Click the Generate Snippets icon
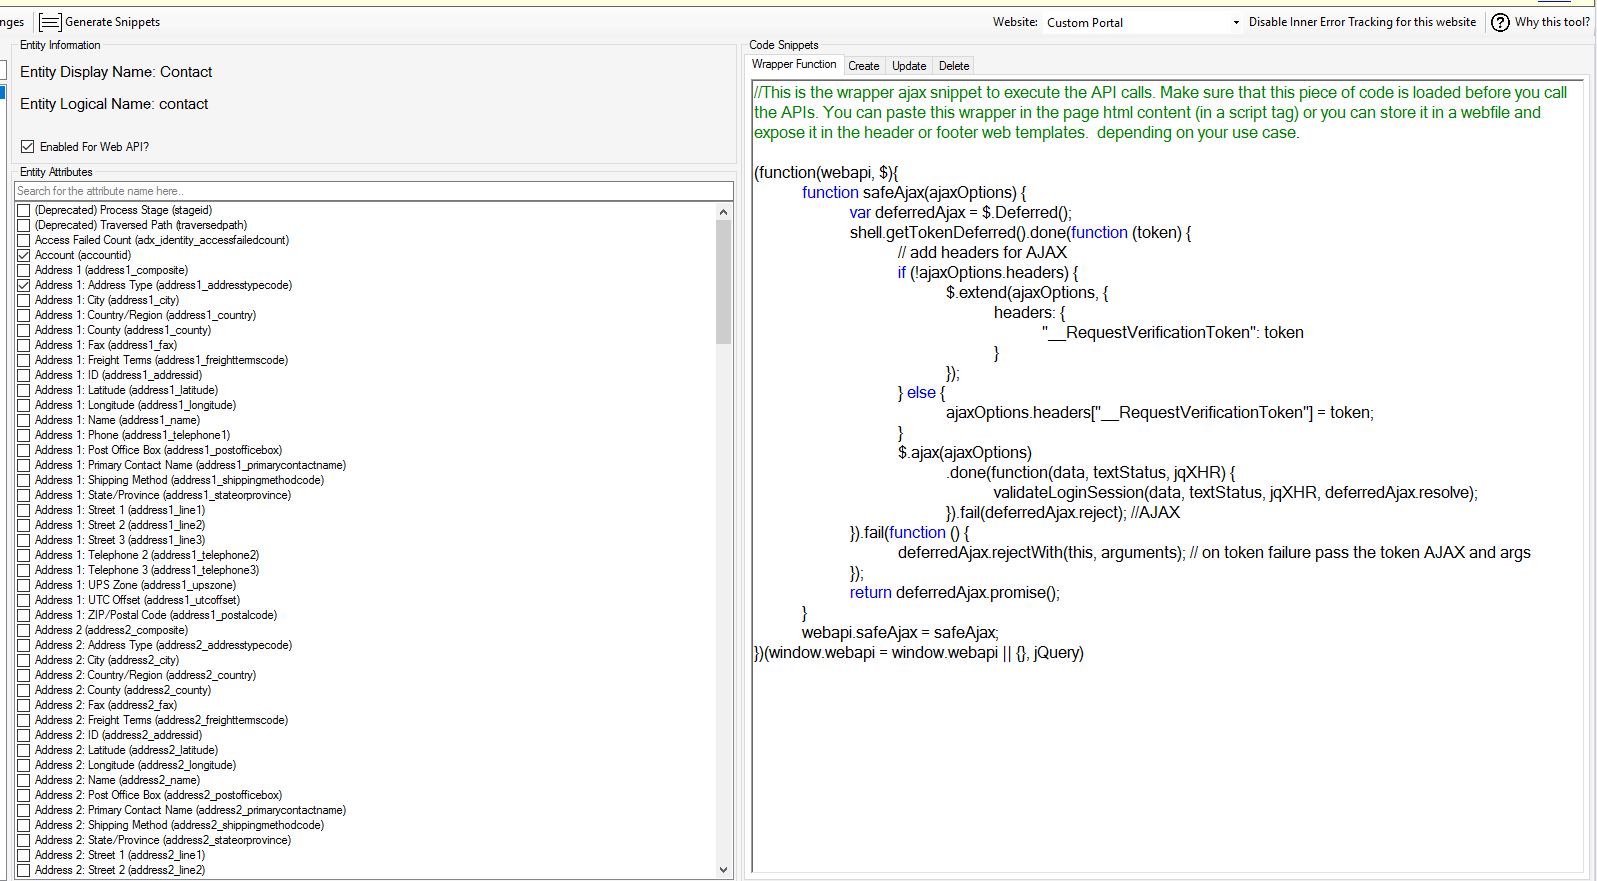 pyautogui.click(x=50, y=22)
